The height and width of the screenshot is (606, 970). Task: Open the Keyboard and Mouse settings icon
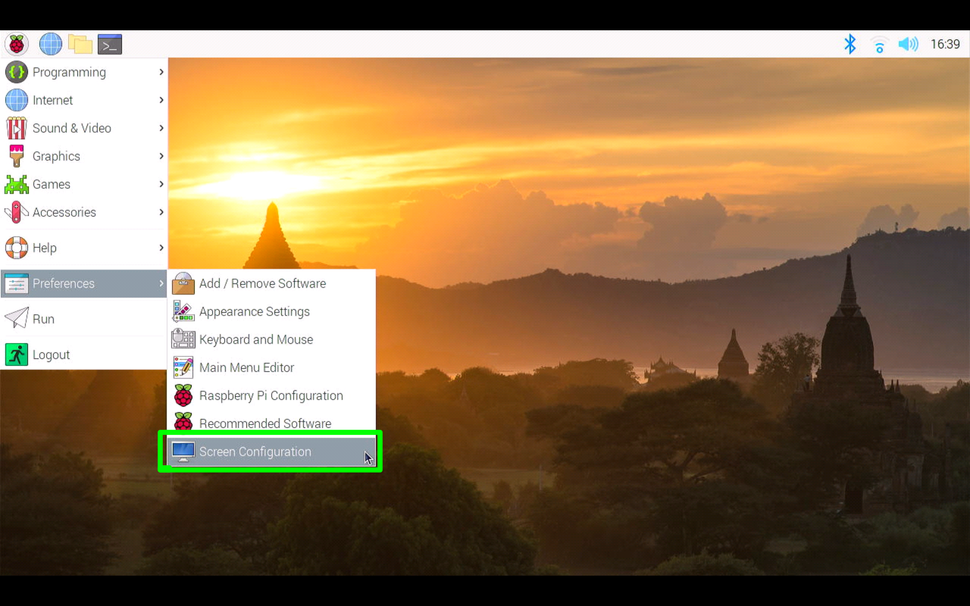183,339
